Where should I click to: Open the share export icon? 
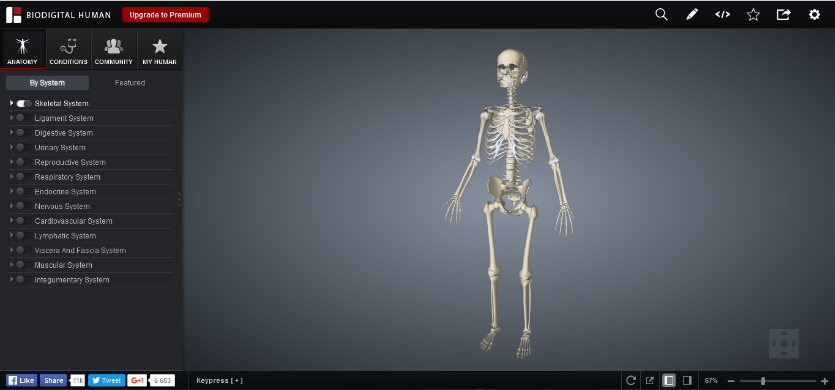click(783, 15)
